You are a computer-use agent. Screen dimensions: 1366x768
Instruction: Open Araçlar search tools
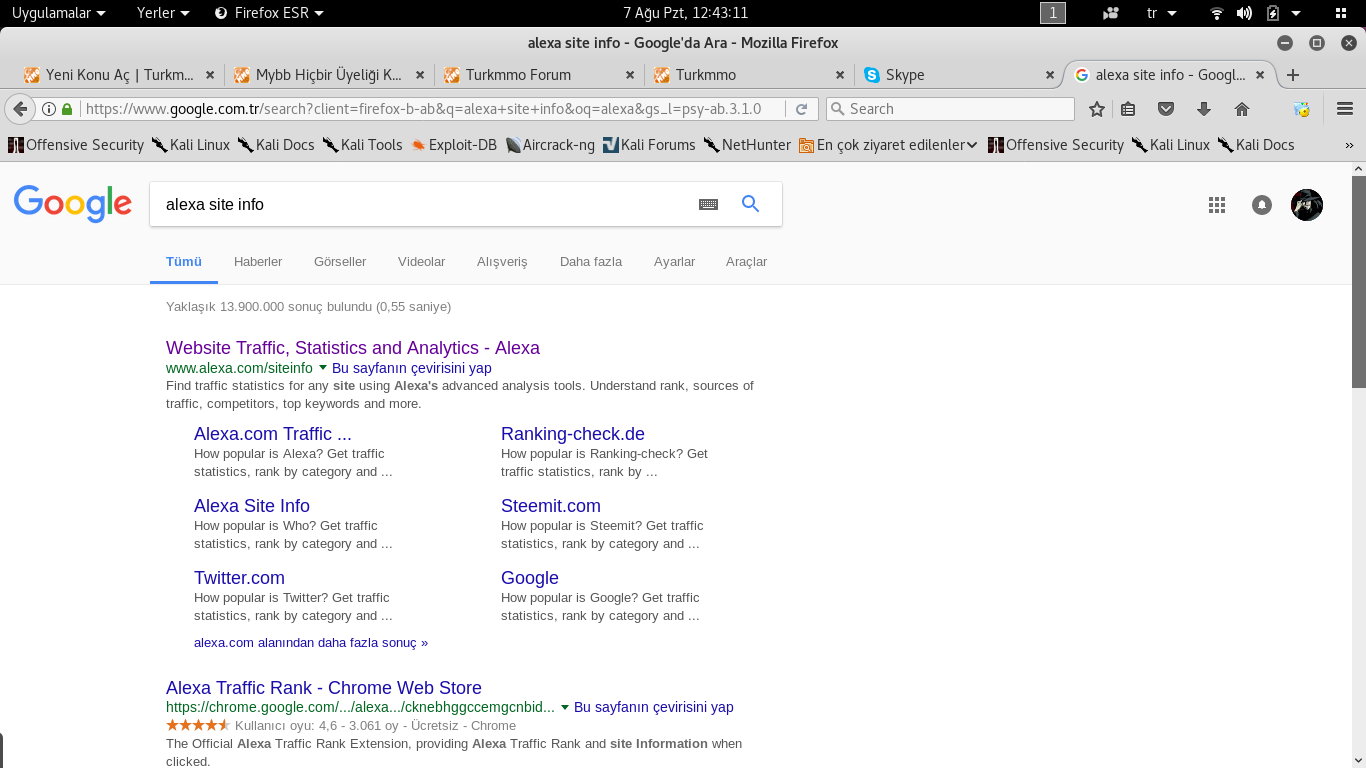[x=747, y=262]
